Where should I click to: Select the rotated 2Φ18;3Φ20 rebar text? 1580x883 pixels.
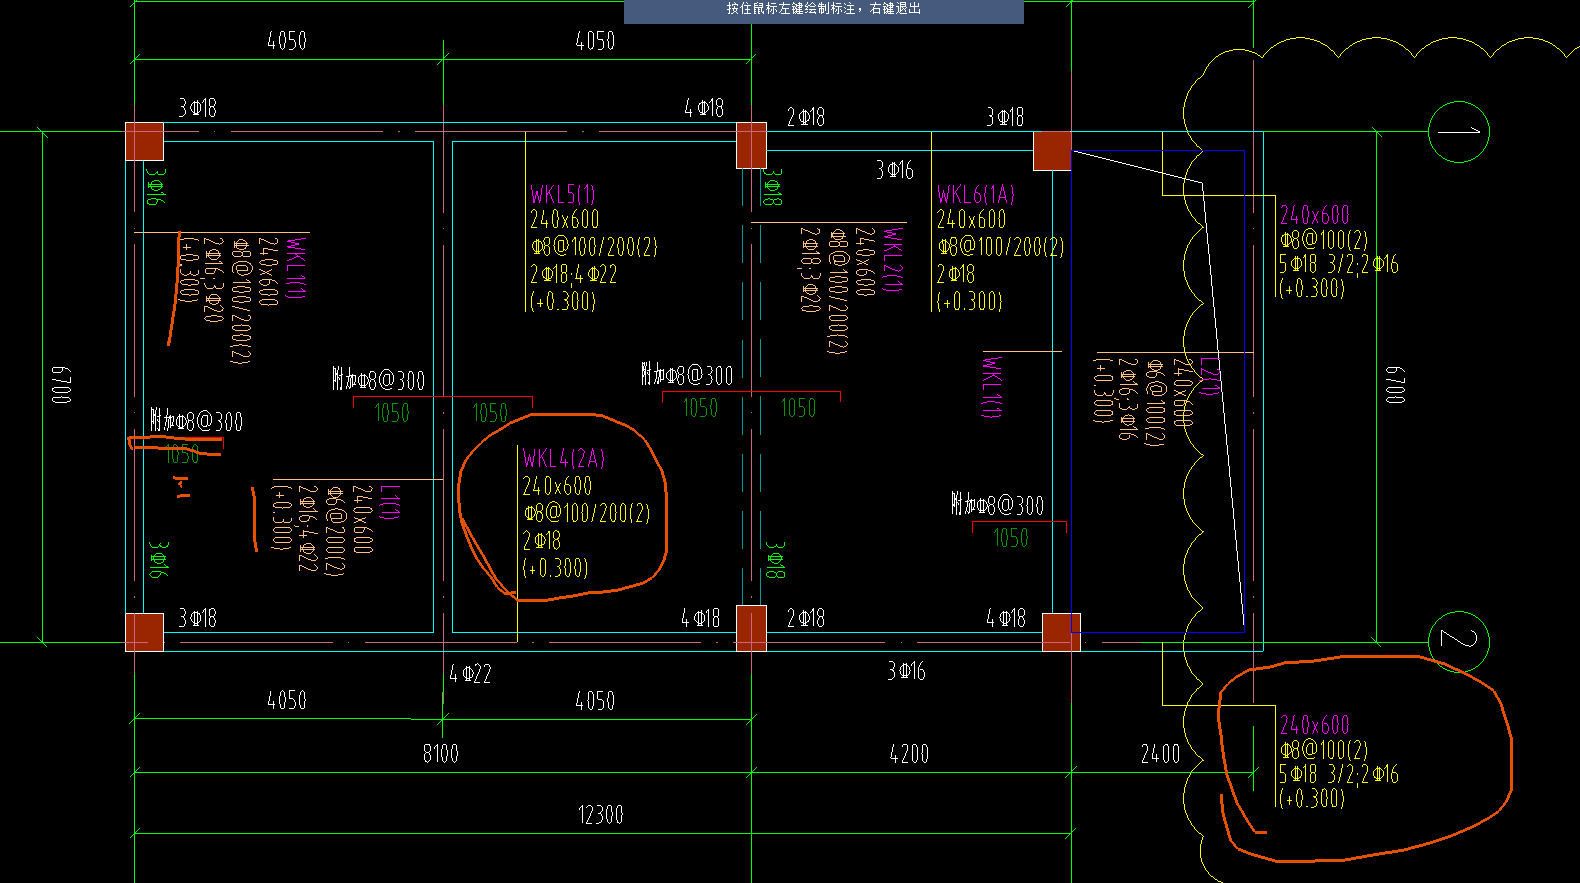810,269
